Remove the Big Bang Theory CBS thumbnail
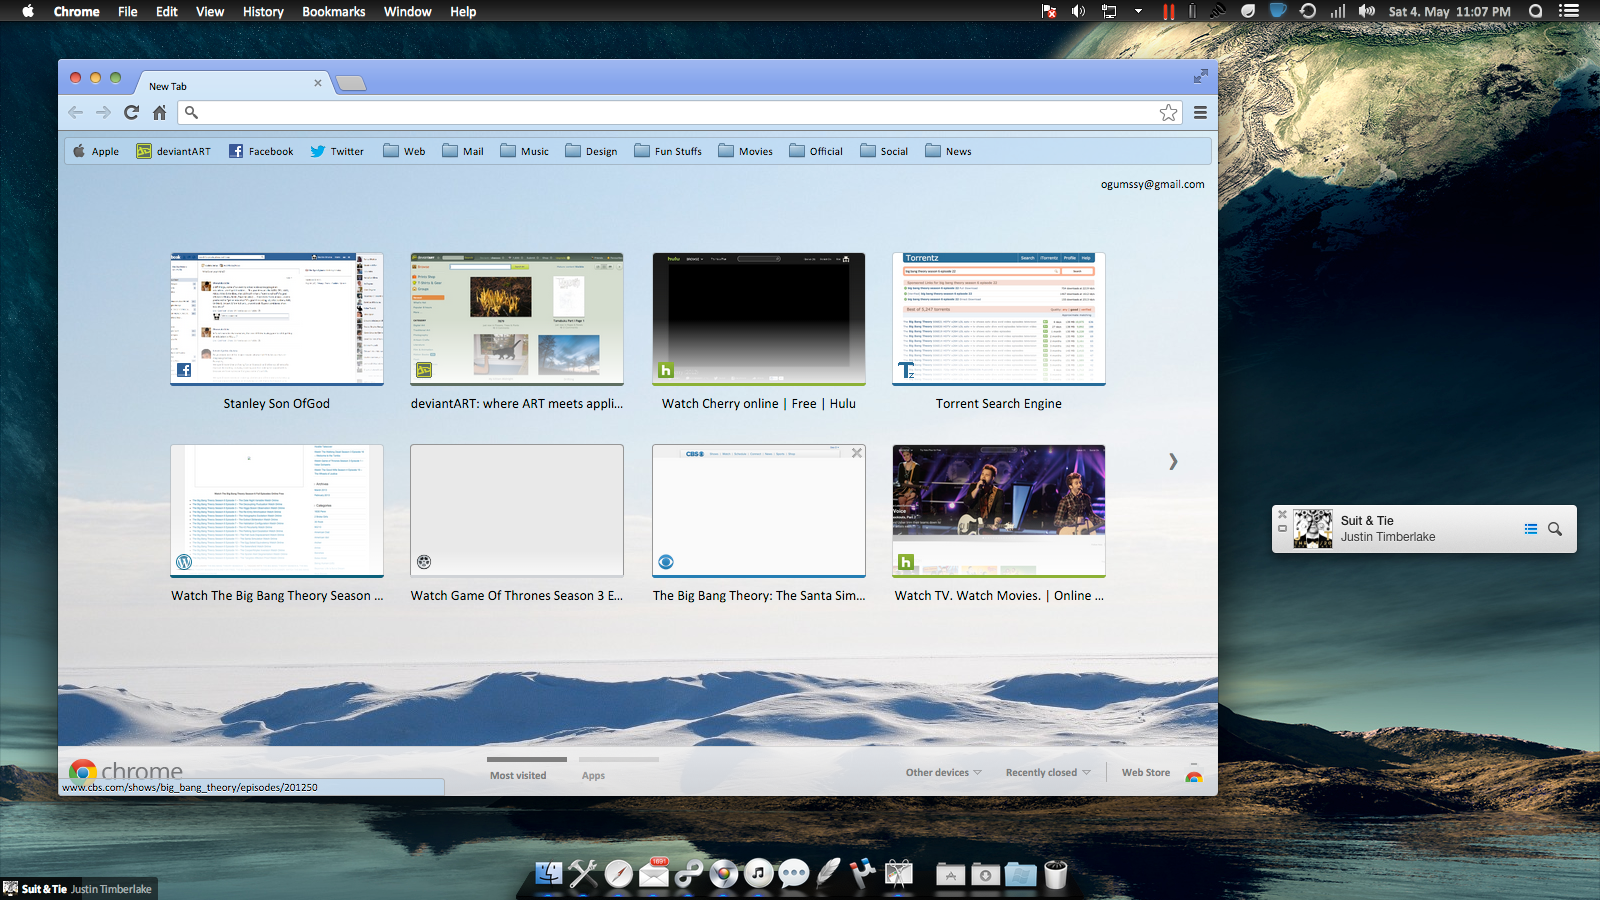 pyautogui.click(x=856, y=453)
